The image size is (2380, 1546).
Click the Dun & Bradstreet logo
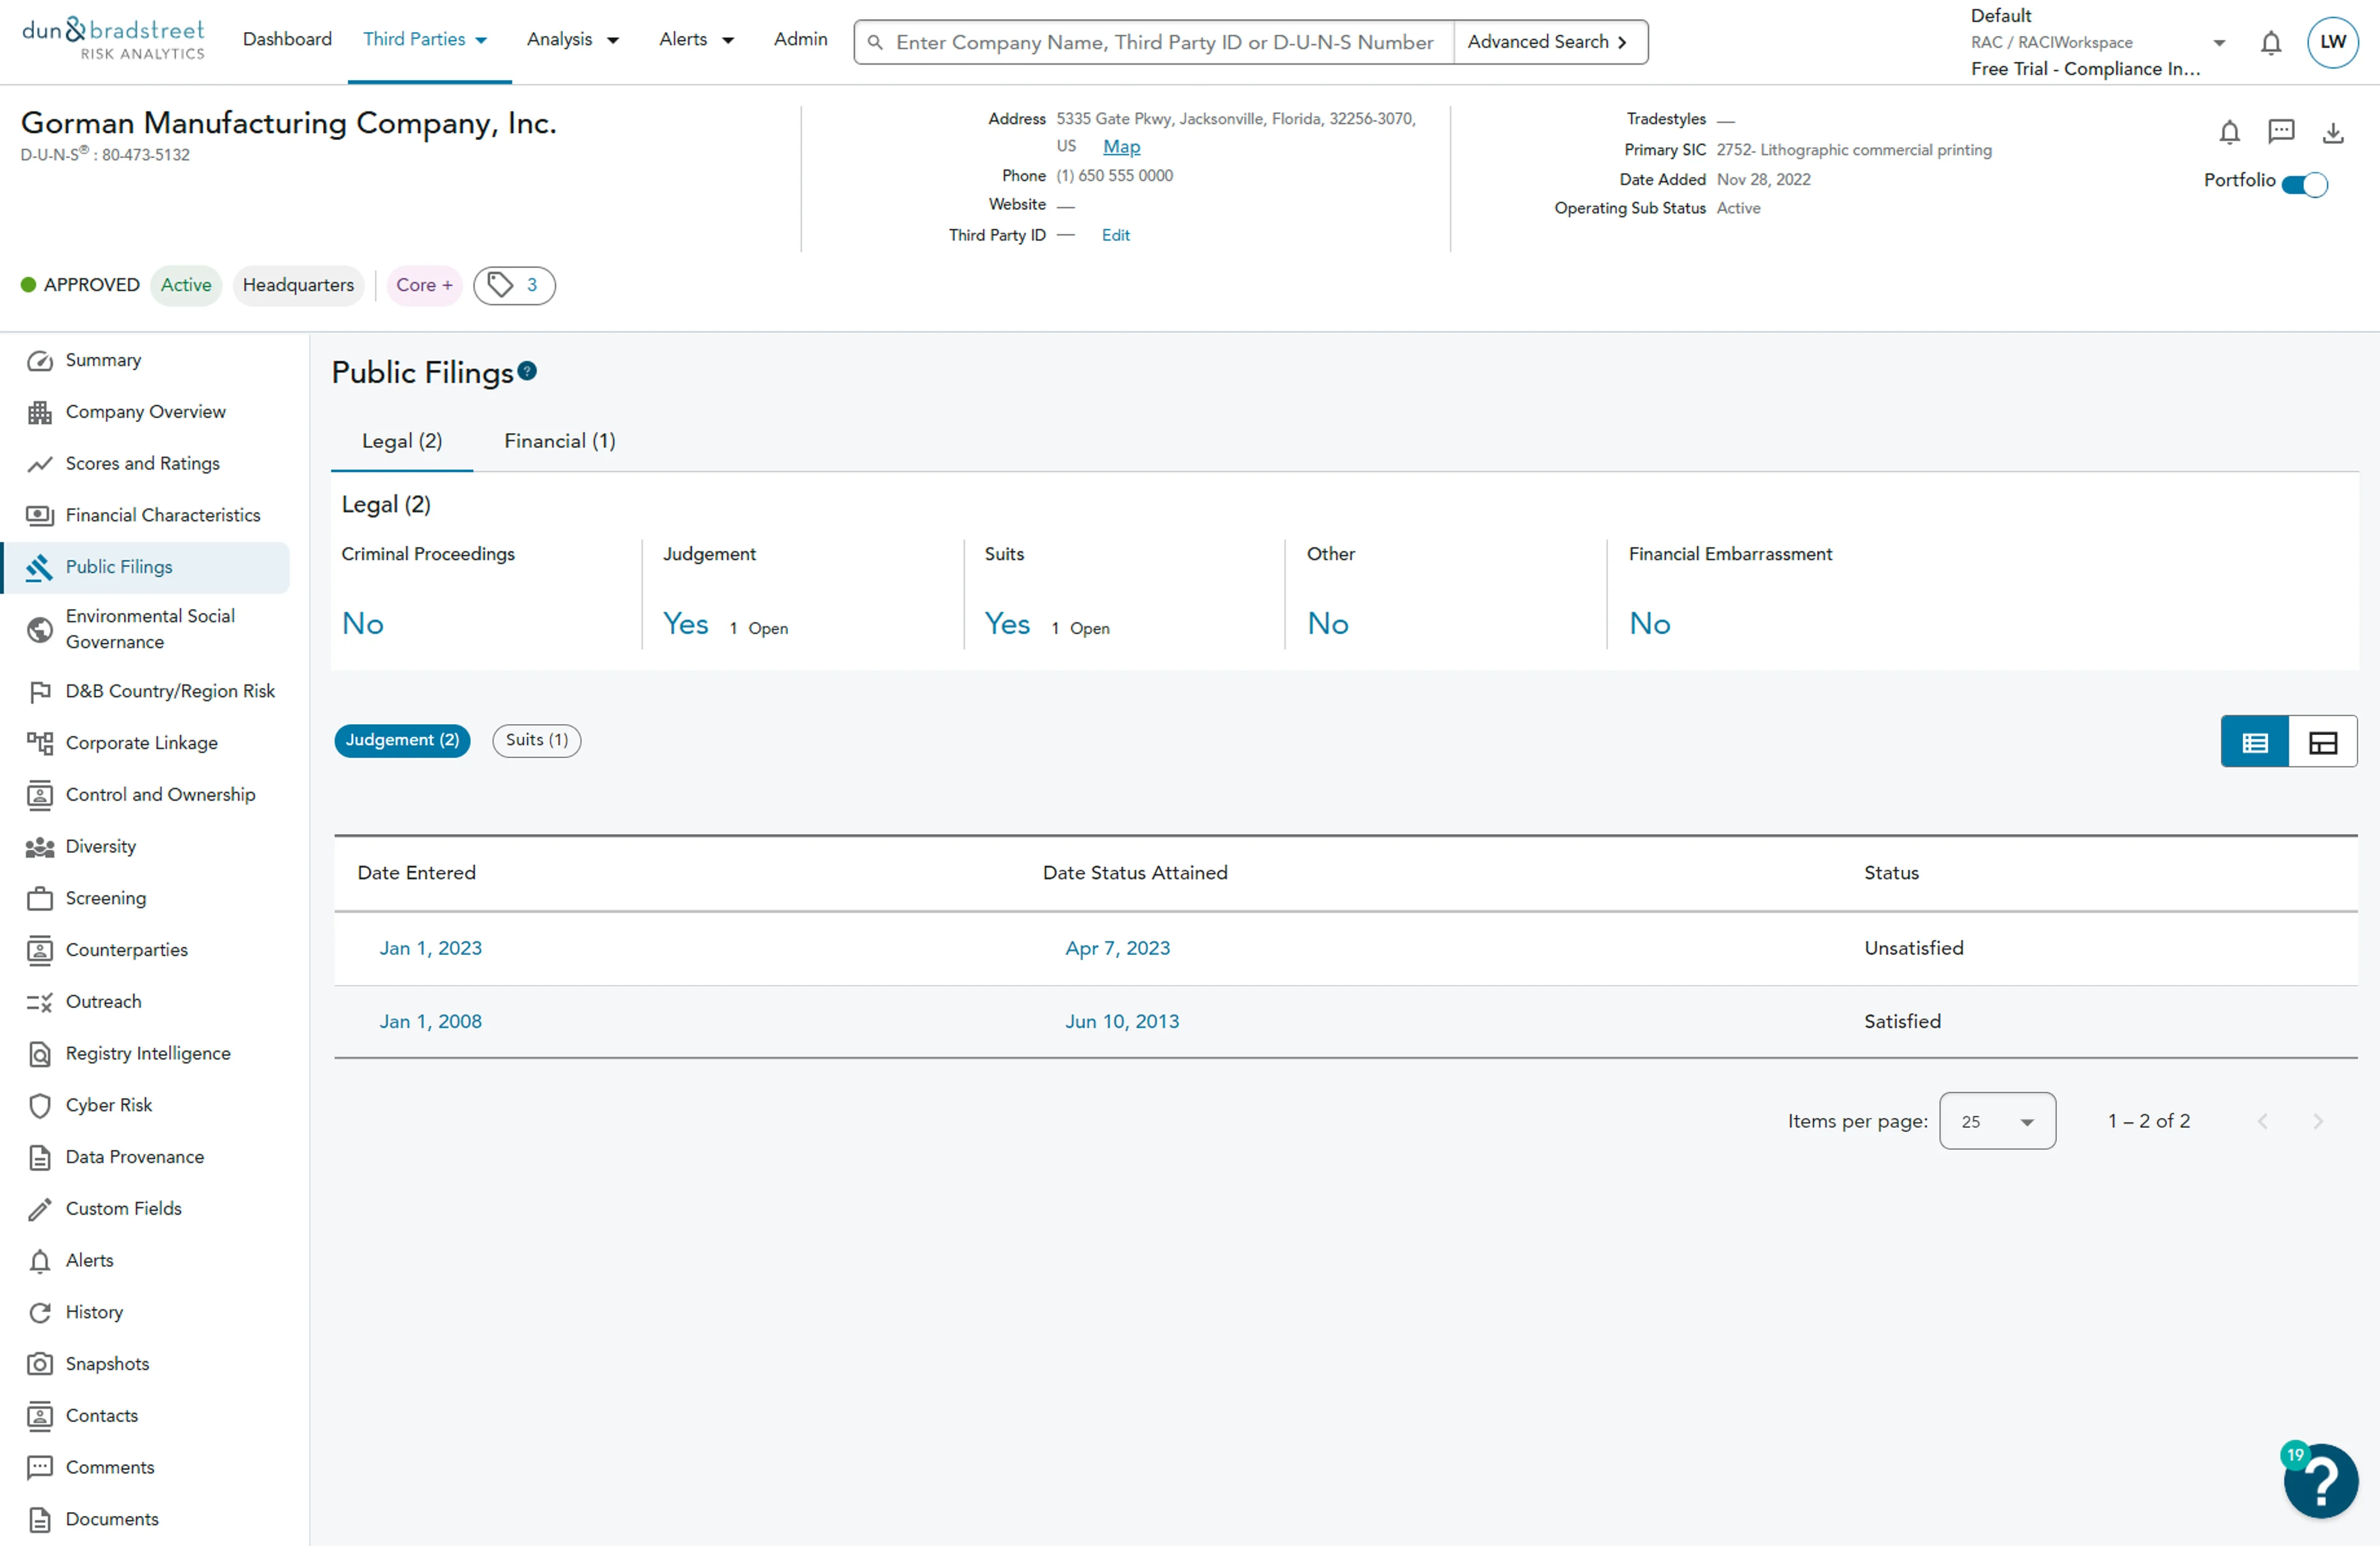coord(113,39)
